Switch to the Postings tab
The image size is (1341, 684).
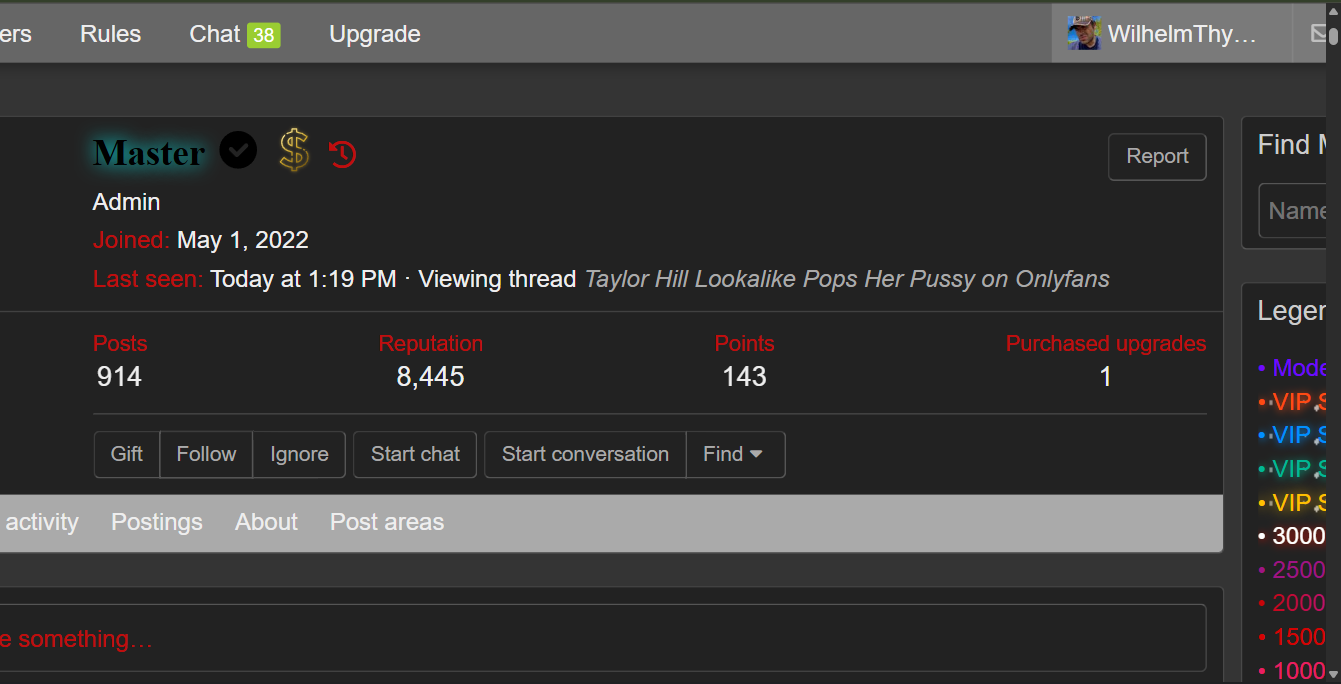tap(157, 522)
